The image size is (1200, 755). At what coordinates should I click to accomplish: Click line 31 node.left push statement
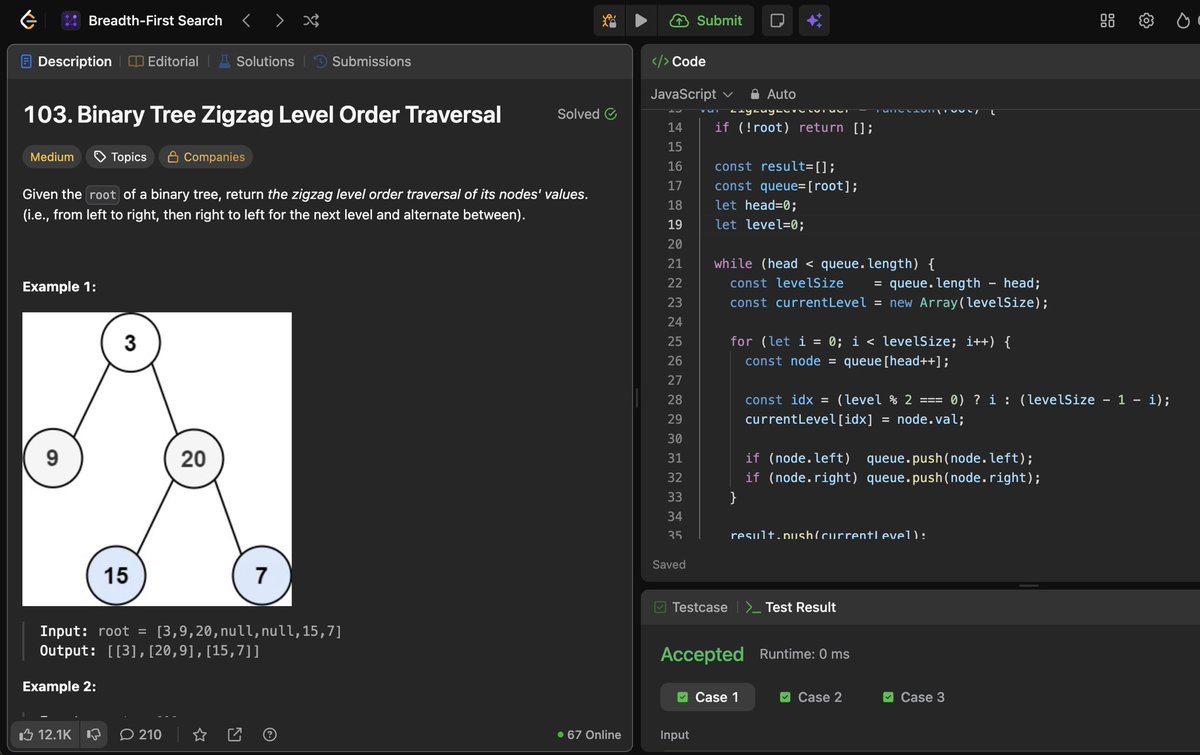tap(889, 458)
